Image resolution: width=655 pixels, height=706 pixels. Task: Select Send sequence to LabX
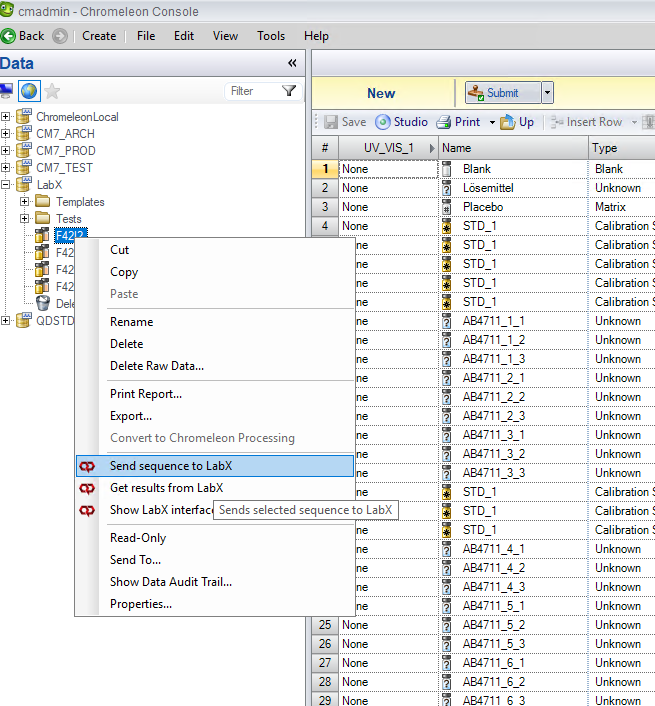pos(215,466)
